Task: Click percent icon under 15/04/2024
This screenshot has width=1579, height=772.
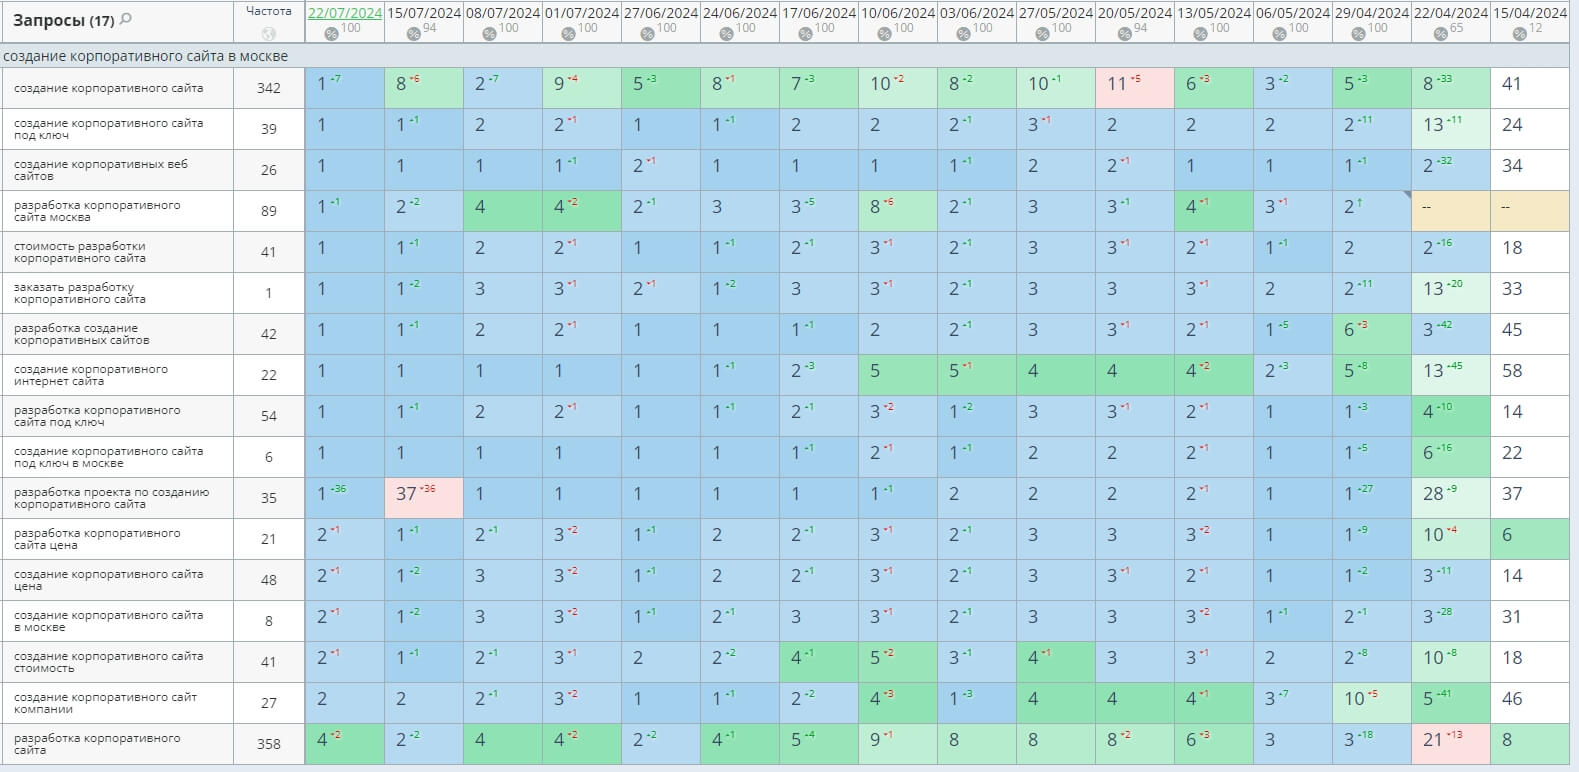Action: coord(1518,33)
